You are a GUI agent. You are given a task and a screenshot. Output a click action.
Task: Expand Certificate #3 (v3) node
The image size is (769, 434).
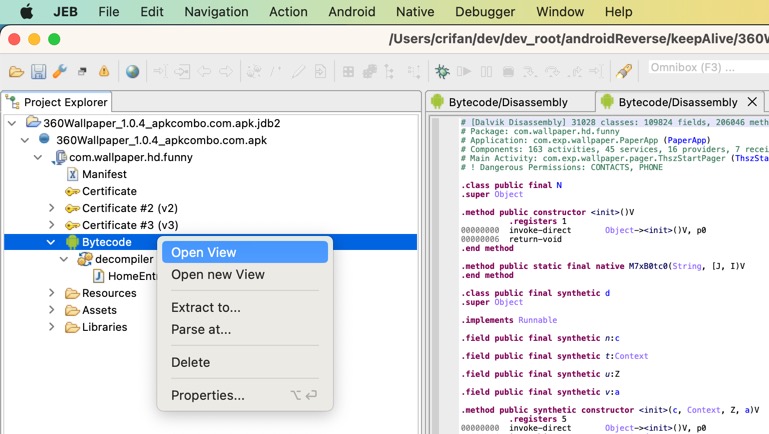(51, 225)
